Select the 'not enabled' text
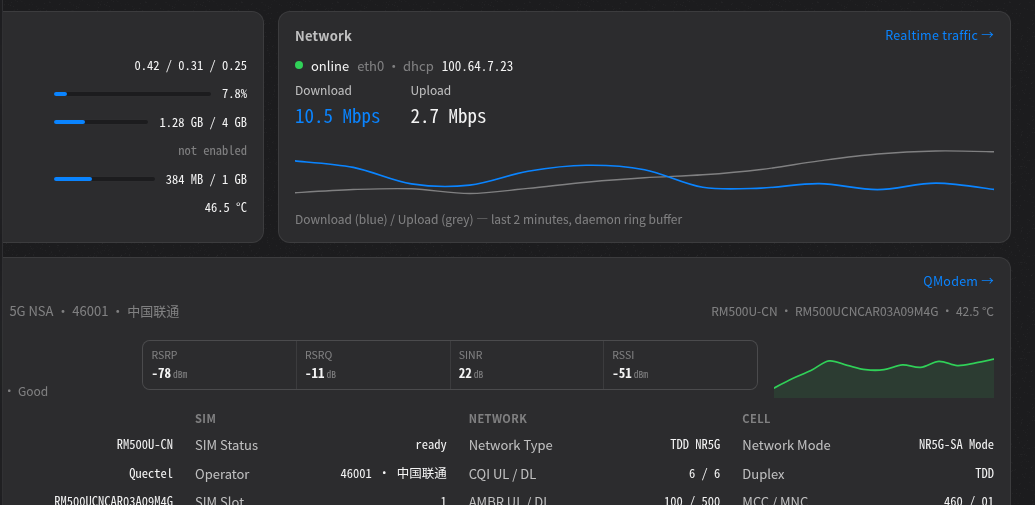 click(x=213, y=151)
